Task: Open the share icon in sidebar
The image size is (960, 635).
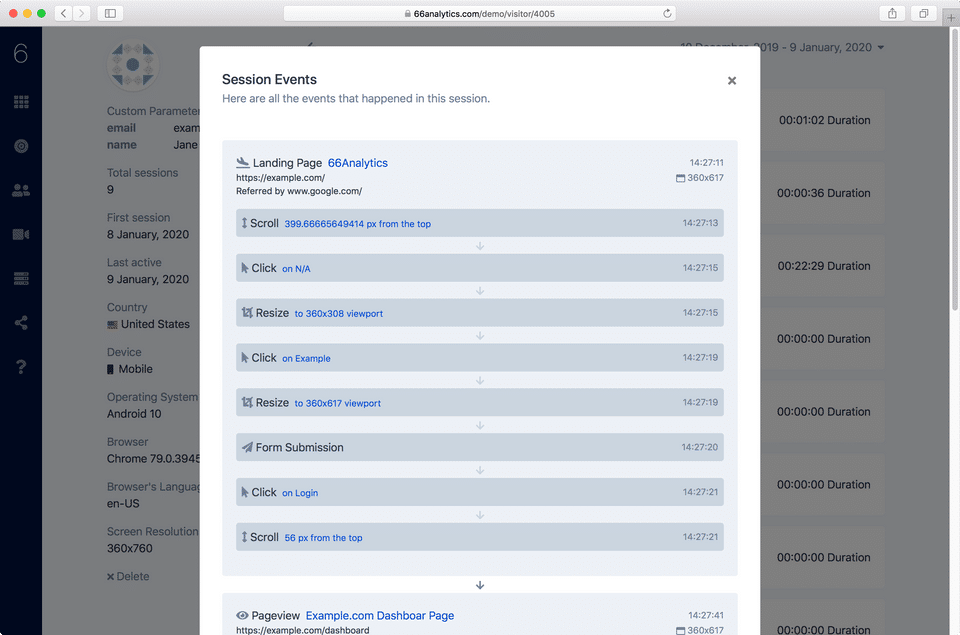Action: [x=21, y=323]
